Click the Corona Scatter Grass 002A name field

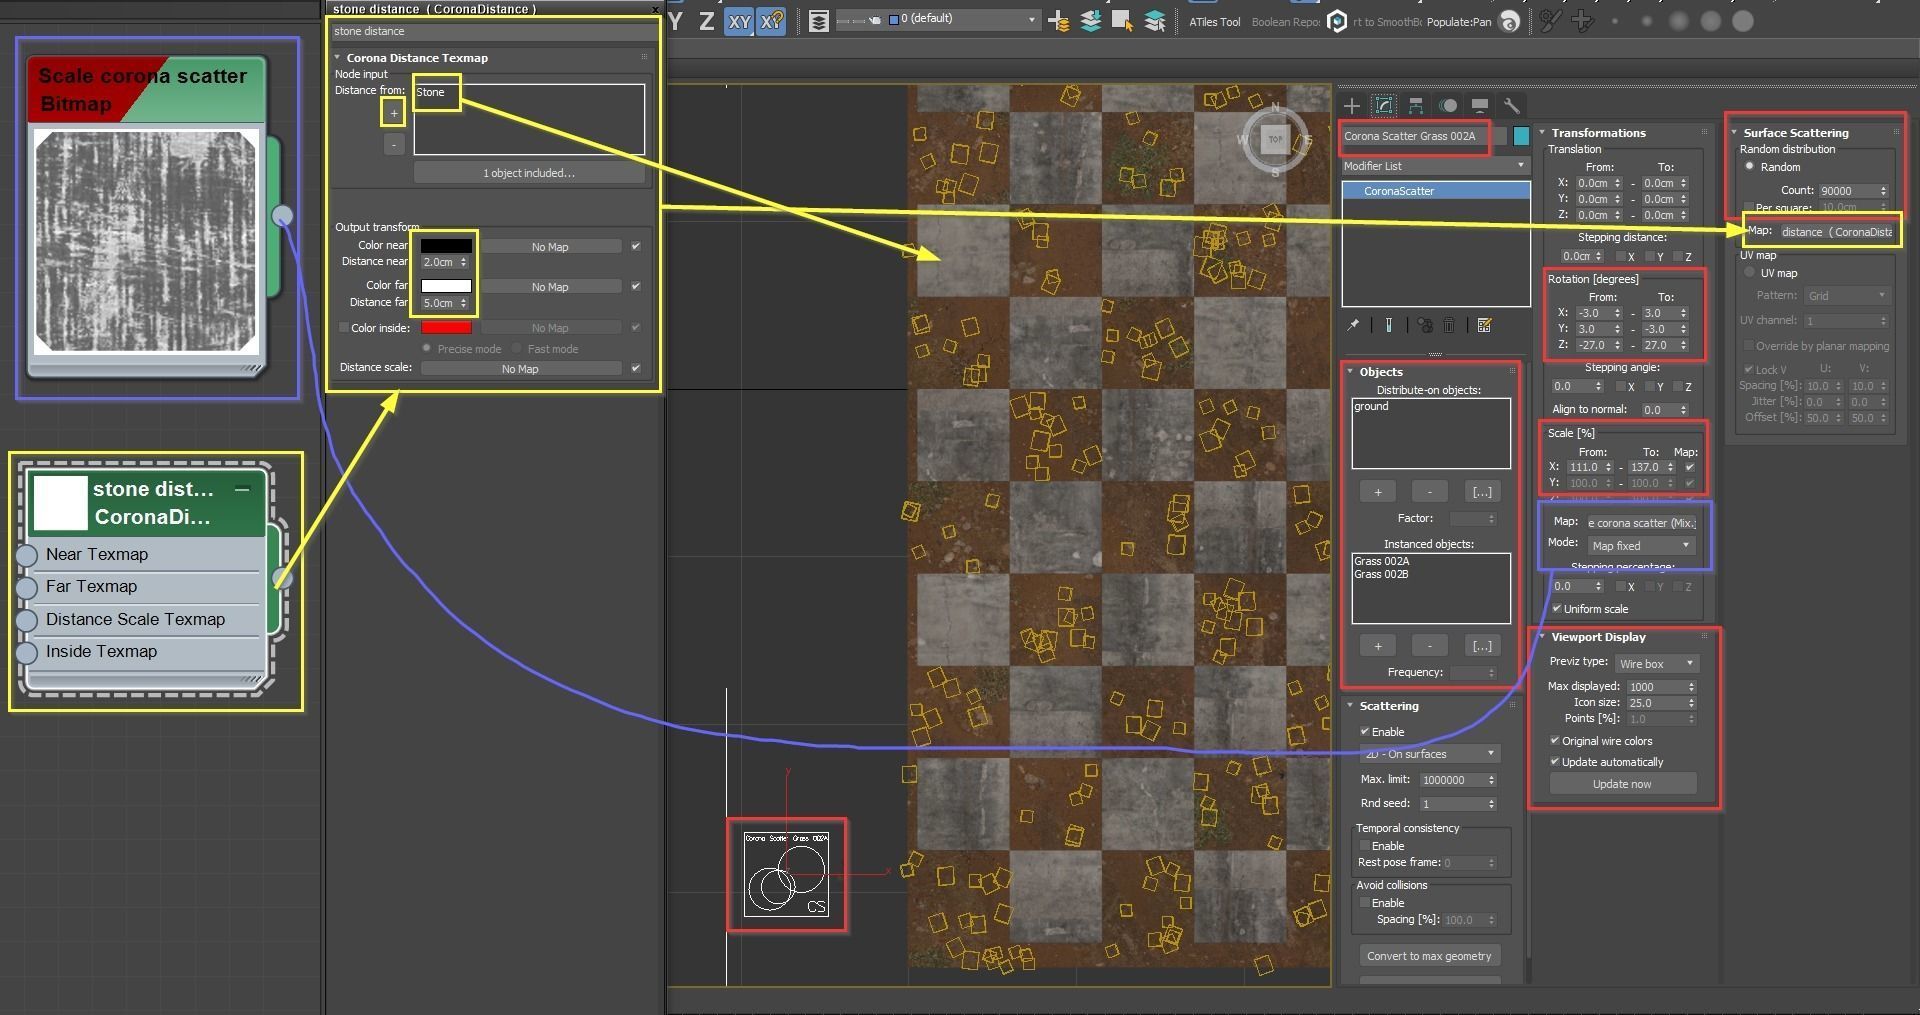[x=1424, y=136]
